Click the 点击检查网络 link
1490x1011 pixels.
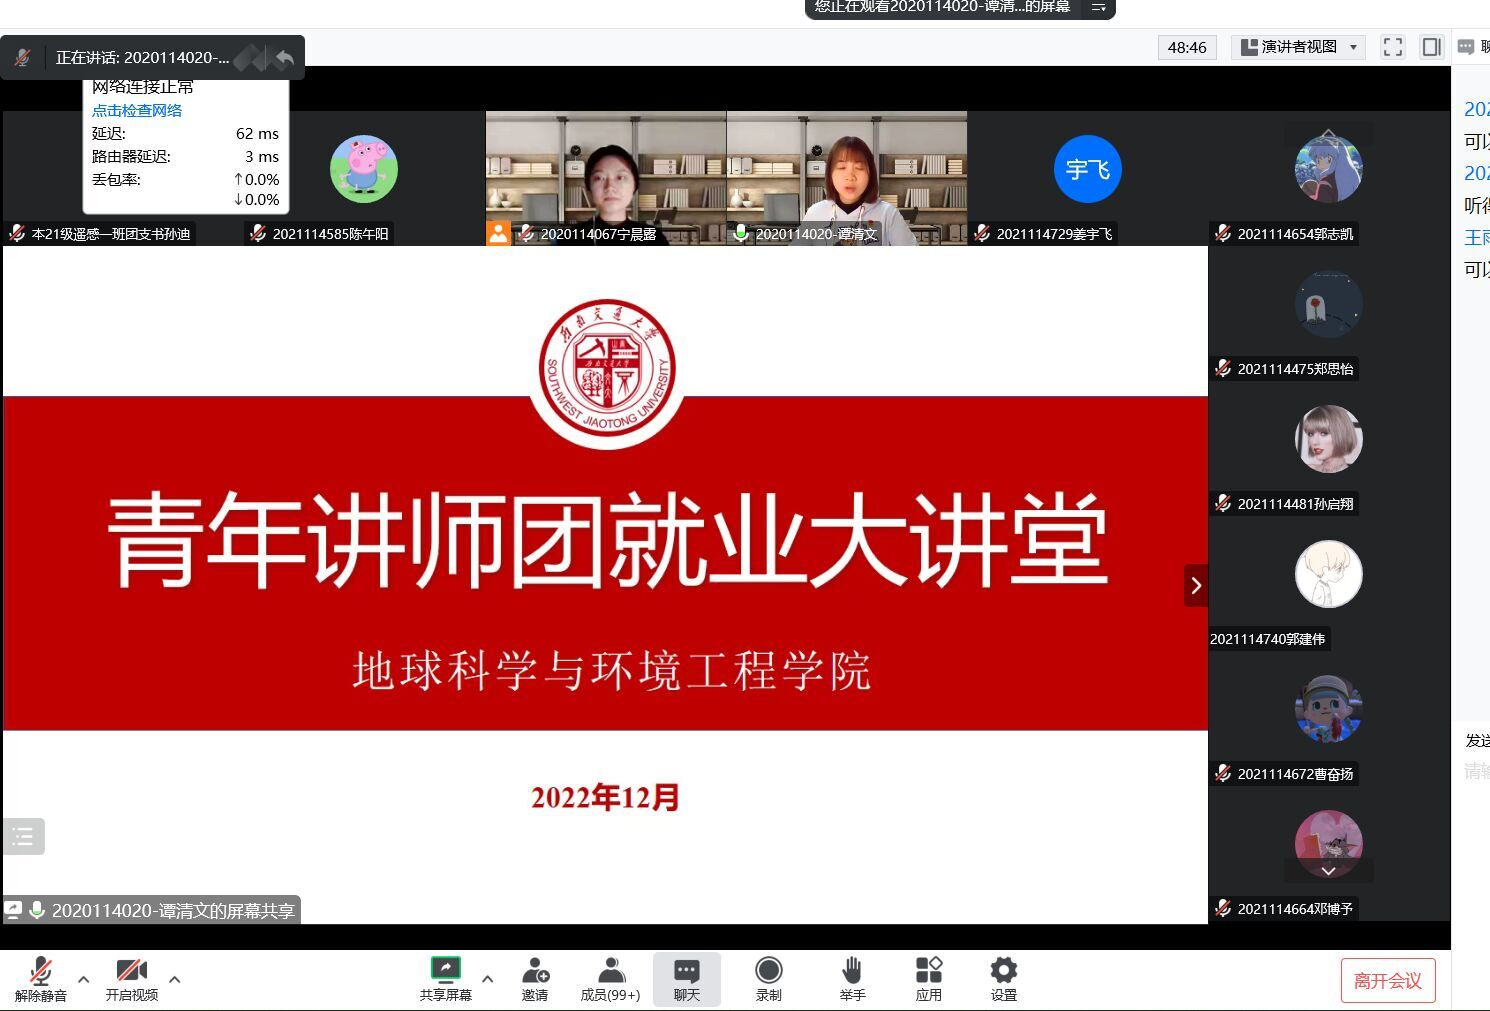(137, 111)
